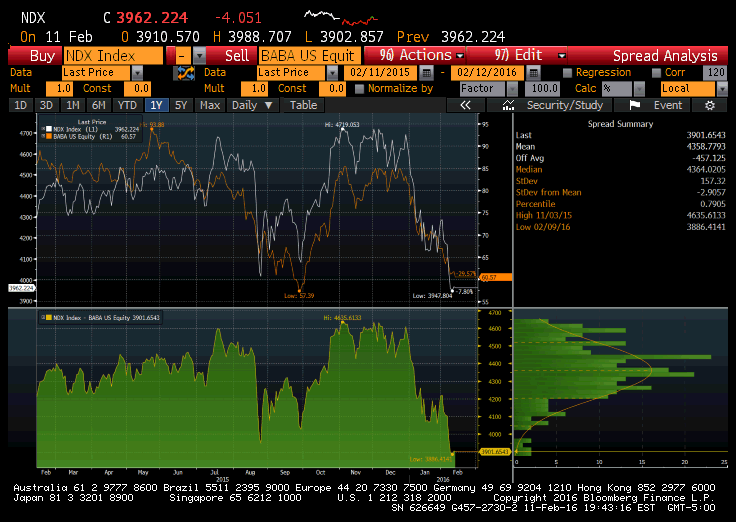Edit the normalize factor 100.0 field

(544, 89)
